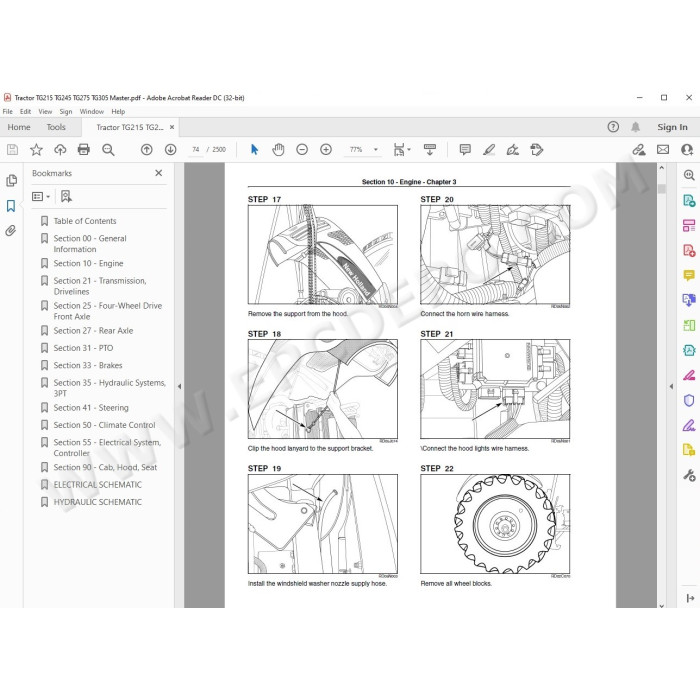Open the Window menu
The image size is (700, 700).
click(x=92, y=112)
